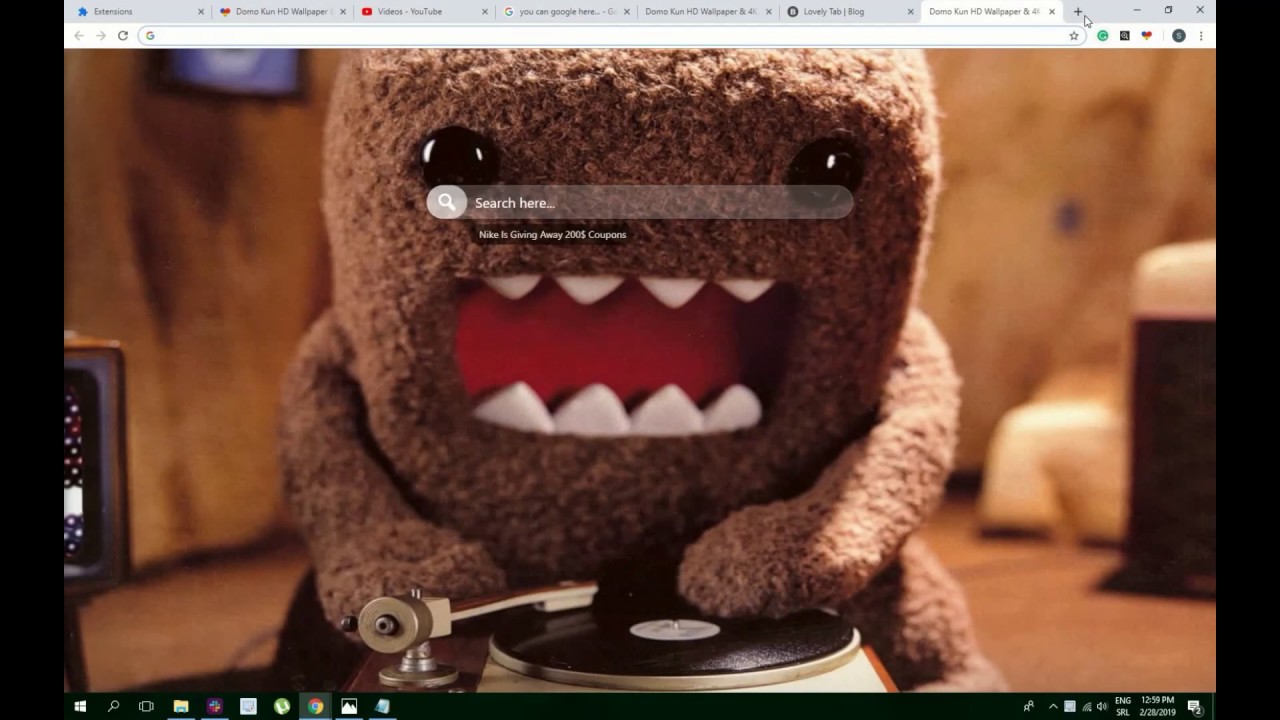Select the Lovely Tab | Blog tab
Screen dimensions: 1280x720
tap(835, 11)
